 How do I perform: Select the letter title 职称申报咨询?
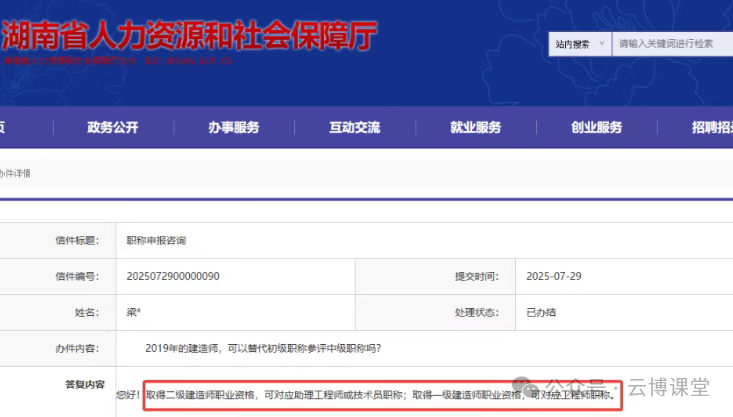(x=156, y=240)
